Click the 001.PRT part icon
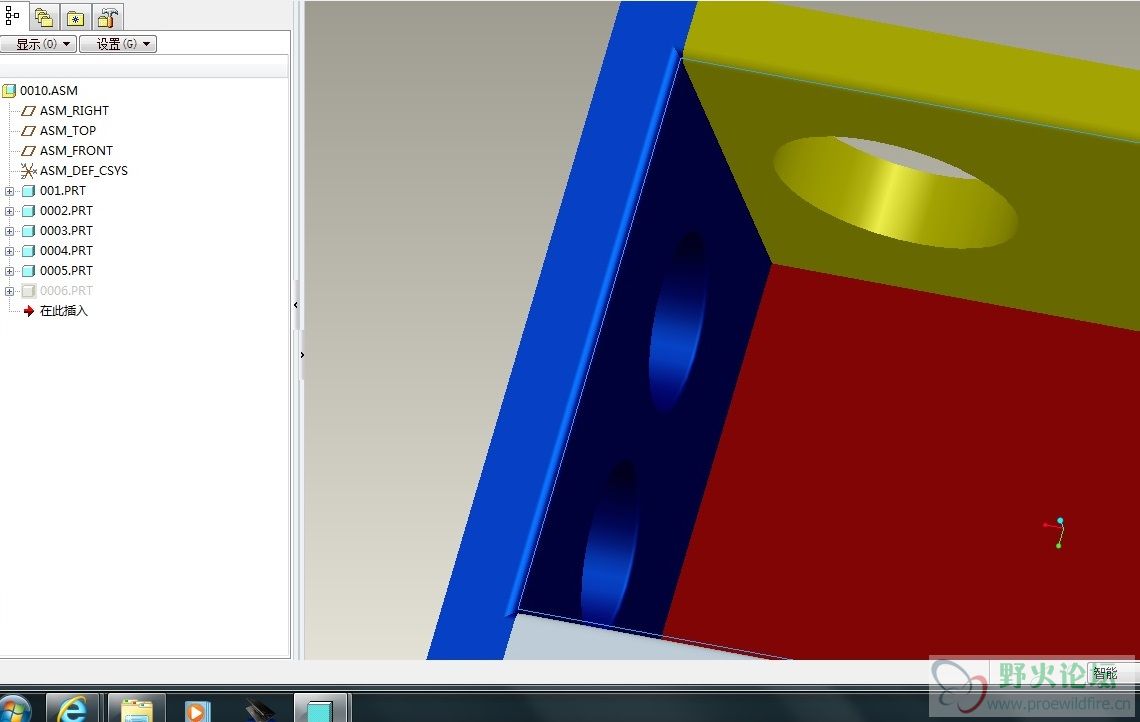The width and height of the screenshot is (1140, 722). [28, 191]
